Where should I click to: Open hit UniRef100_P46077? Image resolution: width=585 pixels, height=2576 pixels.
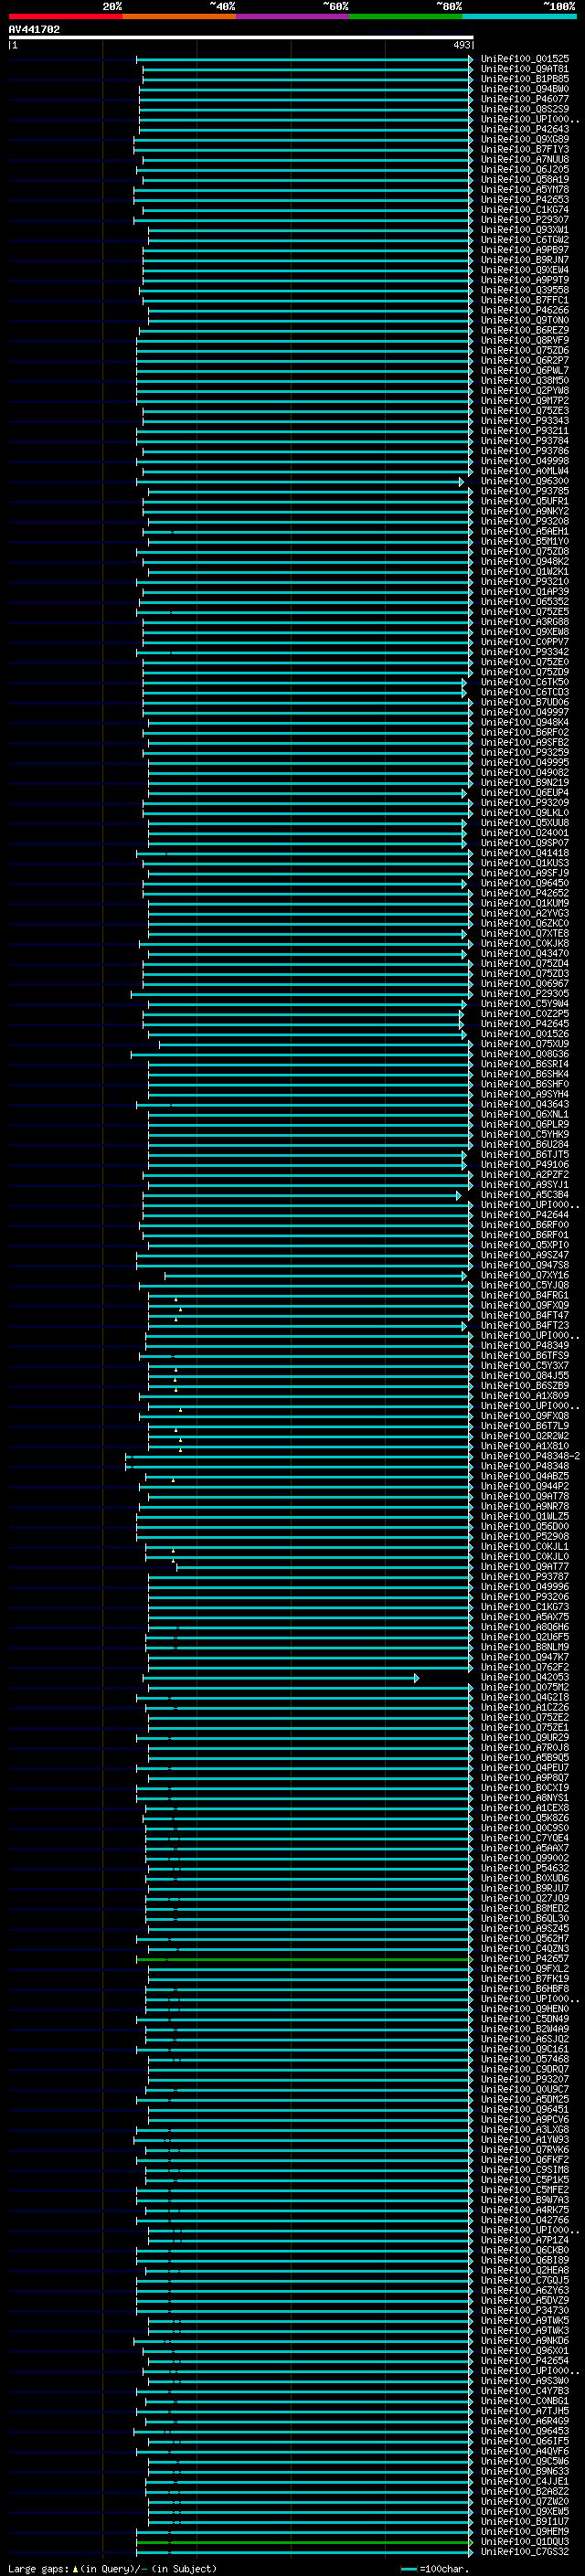[x=524, y=99]
